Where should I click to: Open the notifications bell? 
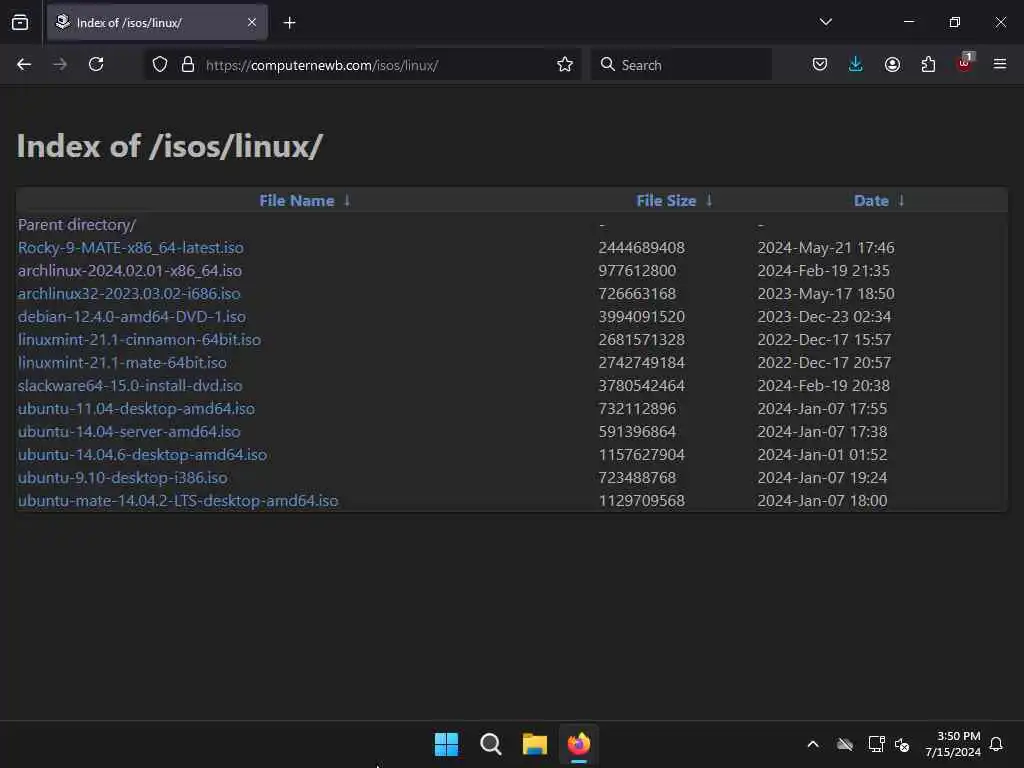[x=997, y=744]
